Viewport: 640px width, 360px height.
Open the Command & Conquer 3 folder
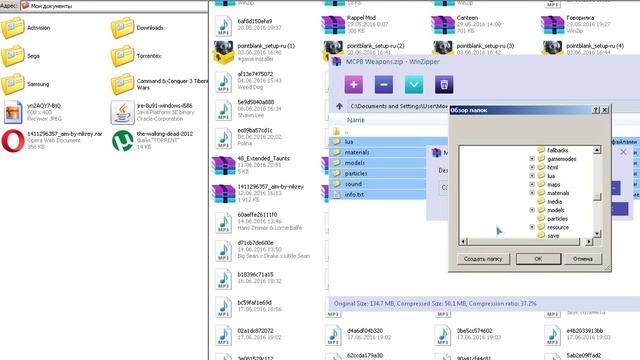(159, 84)
